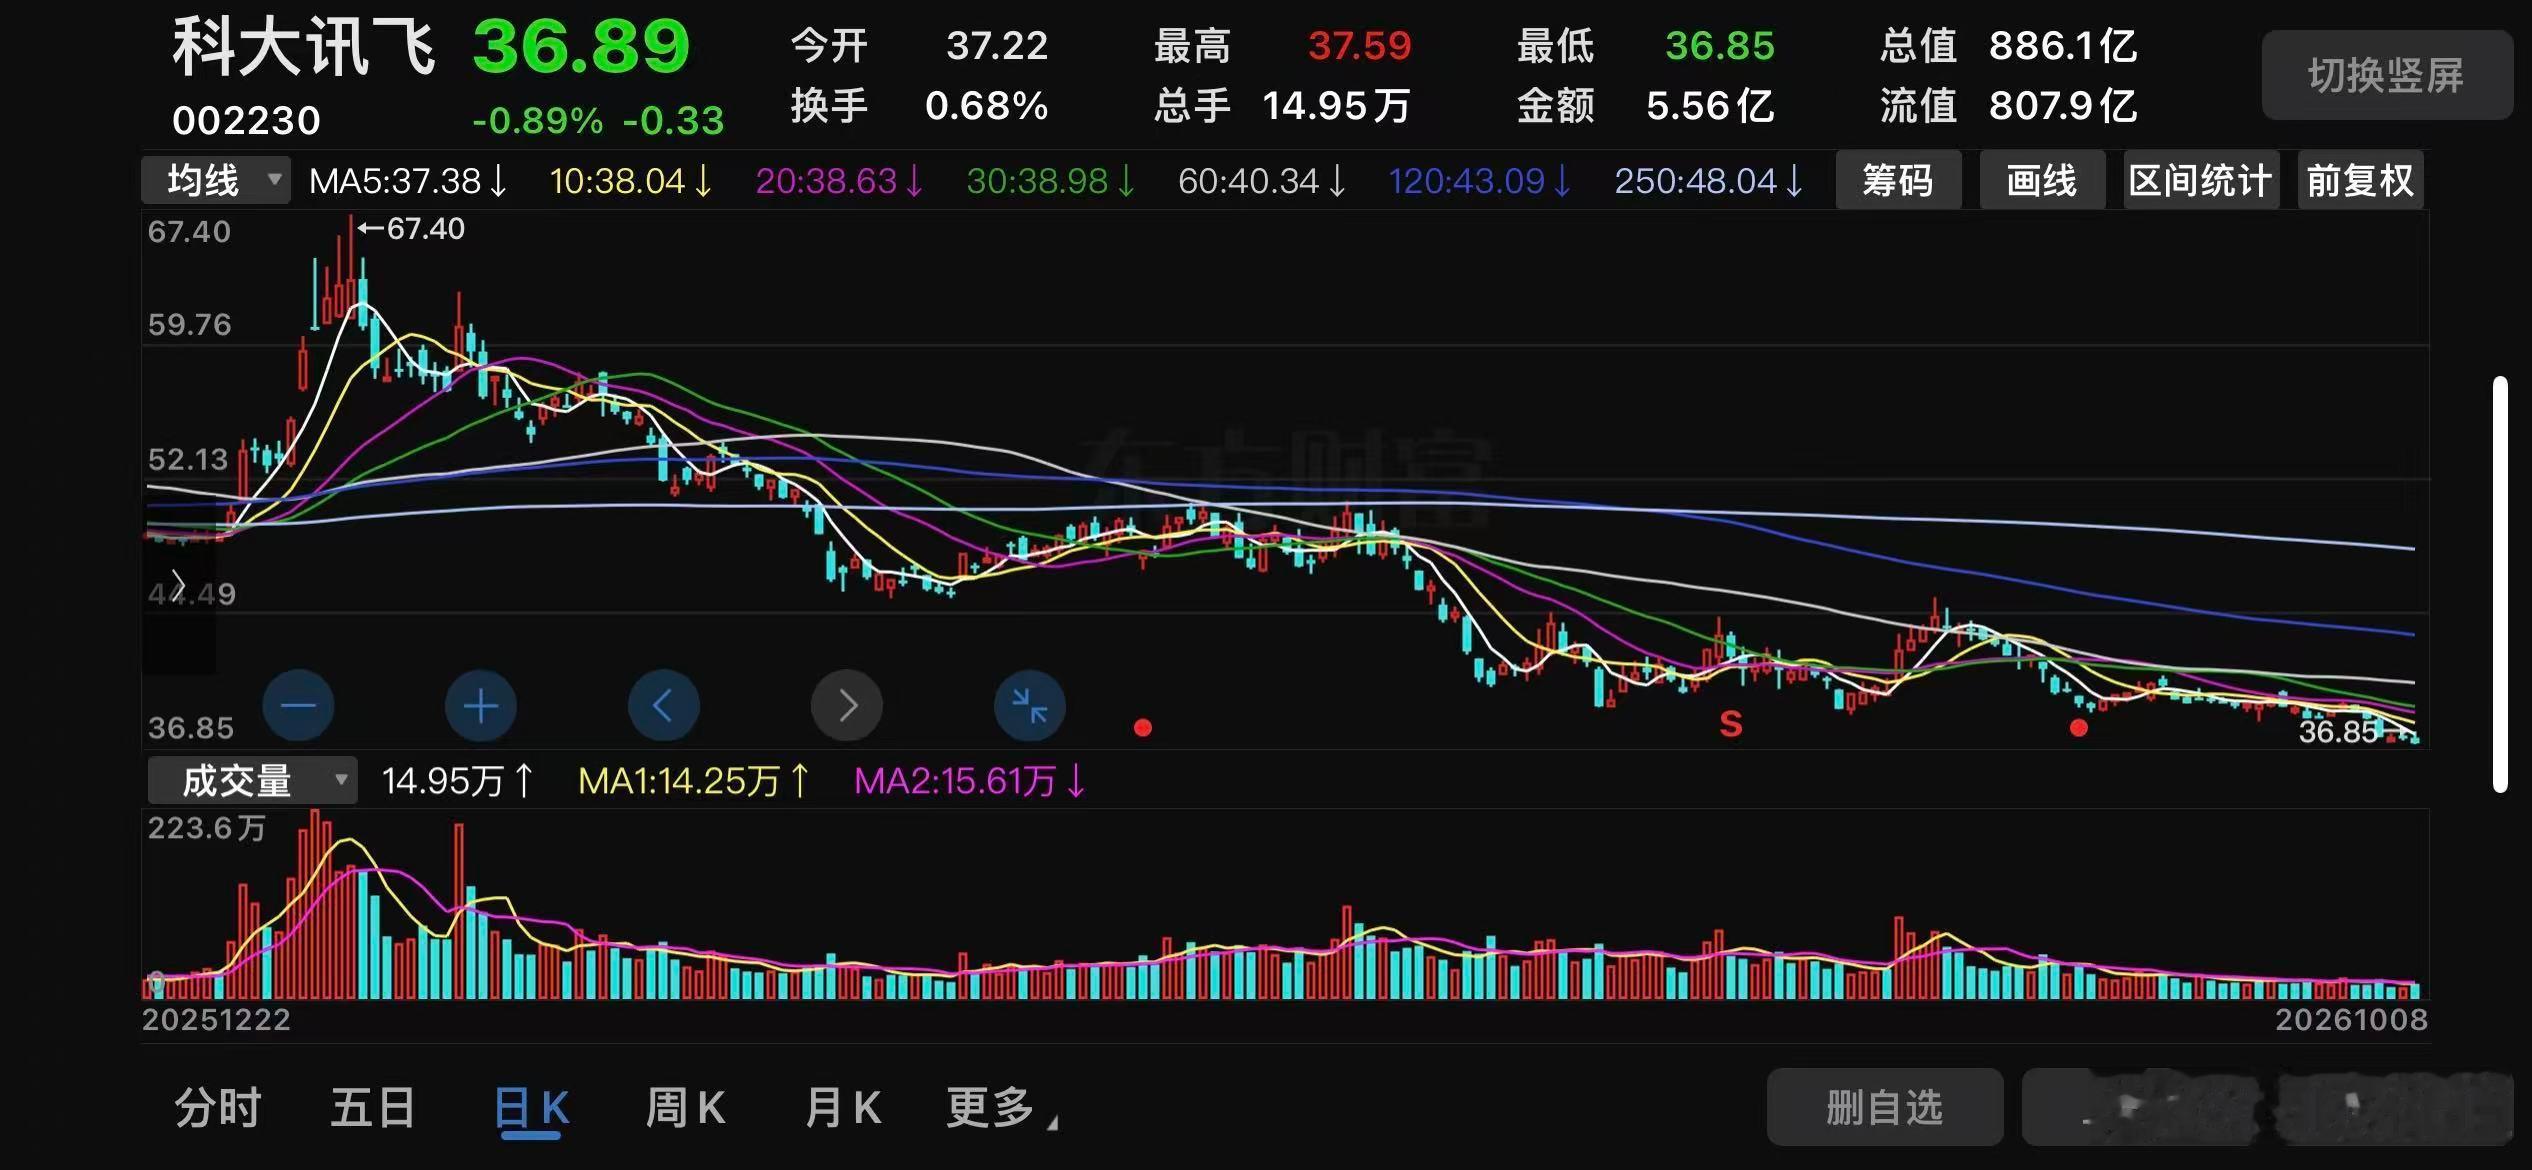Shift chart left with the blue arrow
Screen dimensions: 2532x1170
tap(663, 705)
